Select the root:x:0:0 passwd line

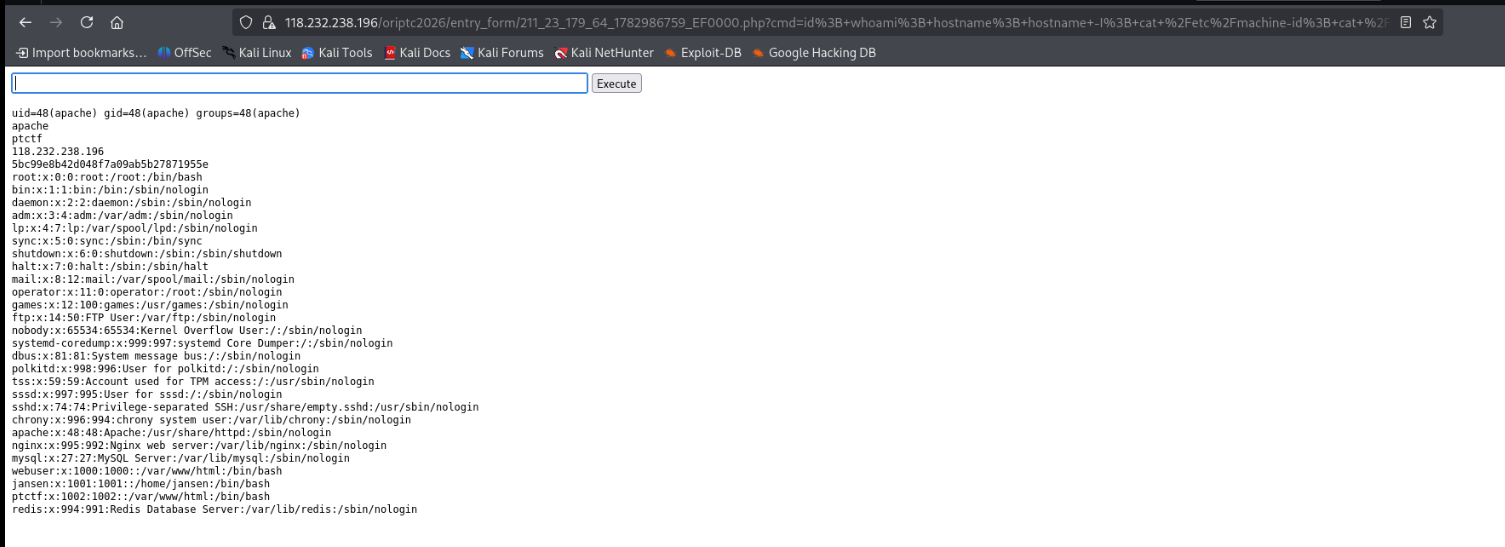pyautogui.click(x=107, y=177)
